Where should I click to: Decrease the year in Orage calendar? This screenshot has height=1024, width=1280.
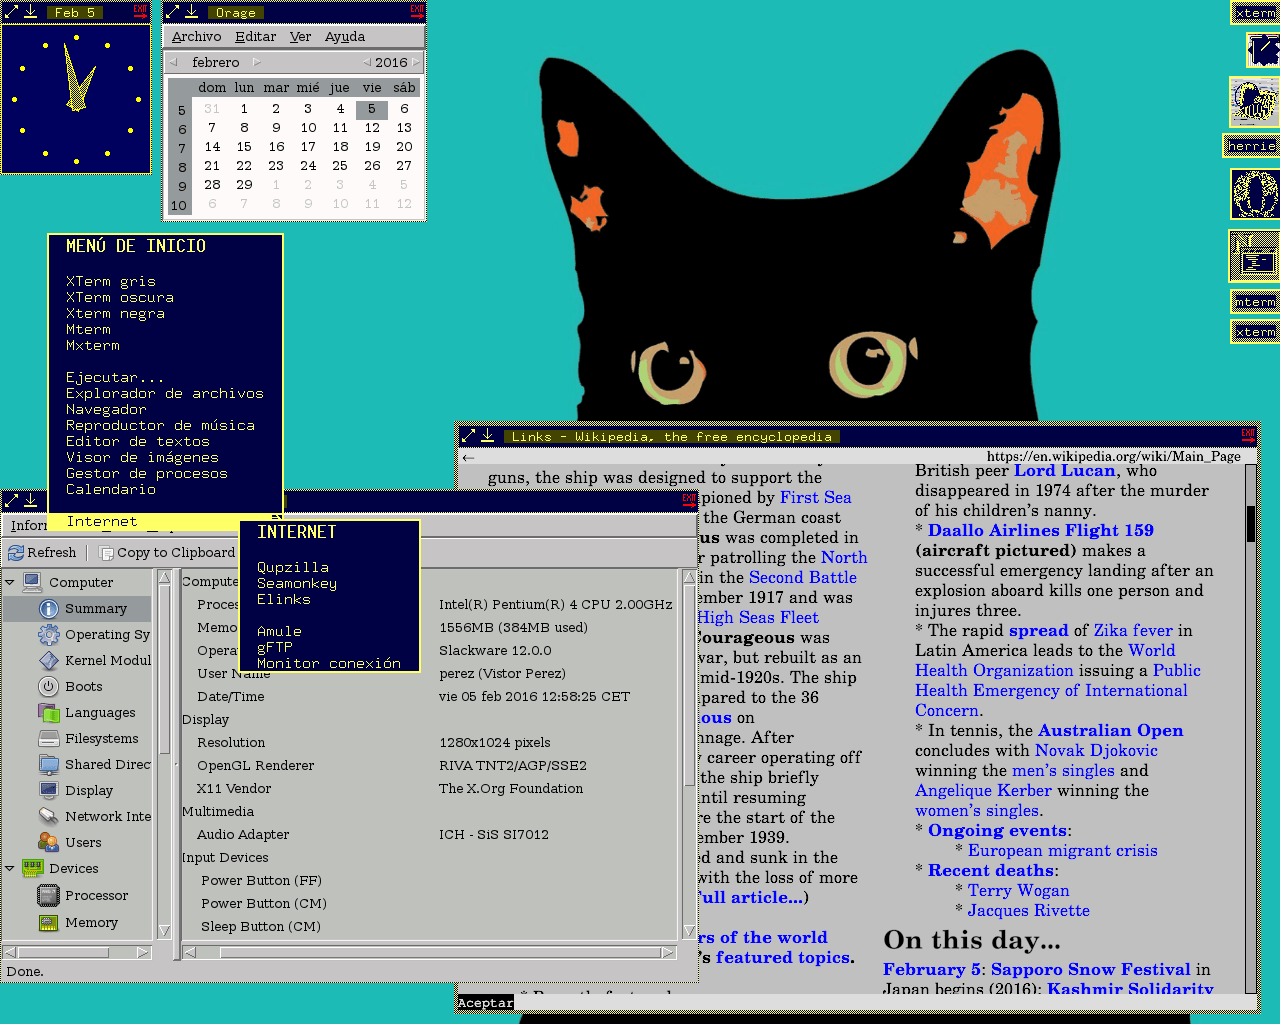(367, 62)
